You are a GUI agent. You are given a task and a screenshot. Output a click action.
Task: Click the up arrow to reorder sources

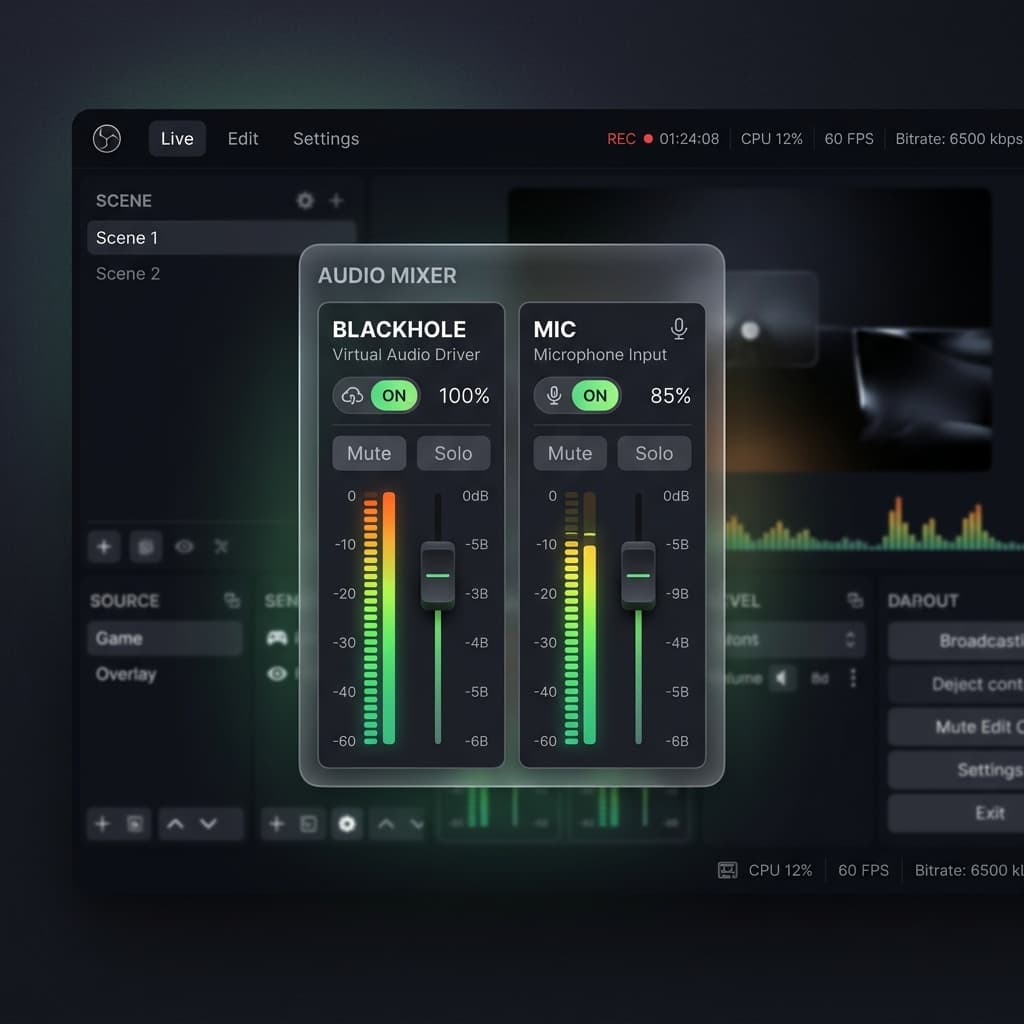tap(174, 823)
